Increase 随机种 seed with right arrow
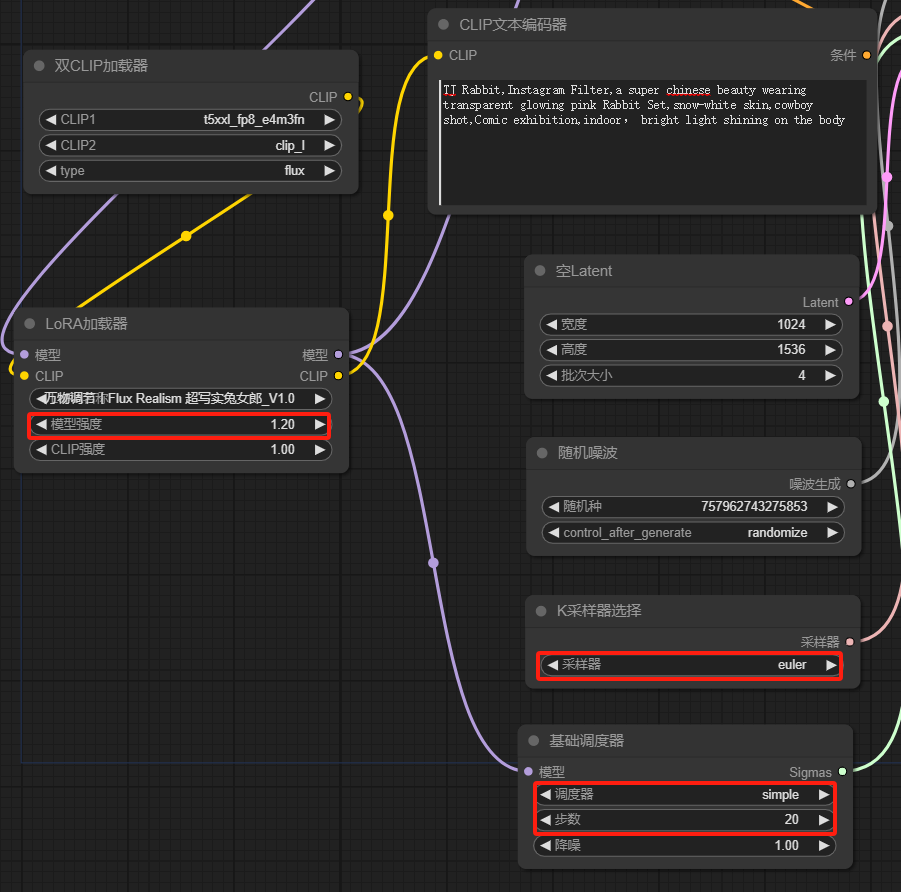Viewport: 901px width, 892px height. pyautogui.click(x=832, y=506)
